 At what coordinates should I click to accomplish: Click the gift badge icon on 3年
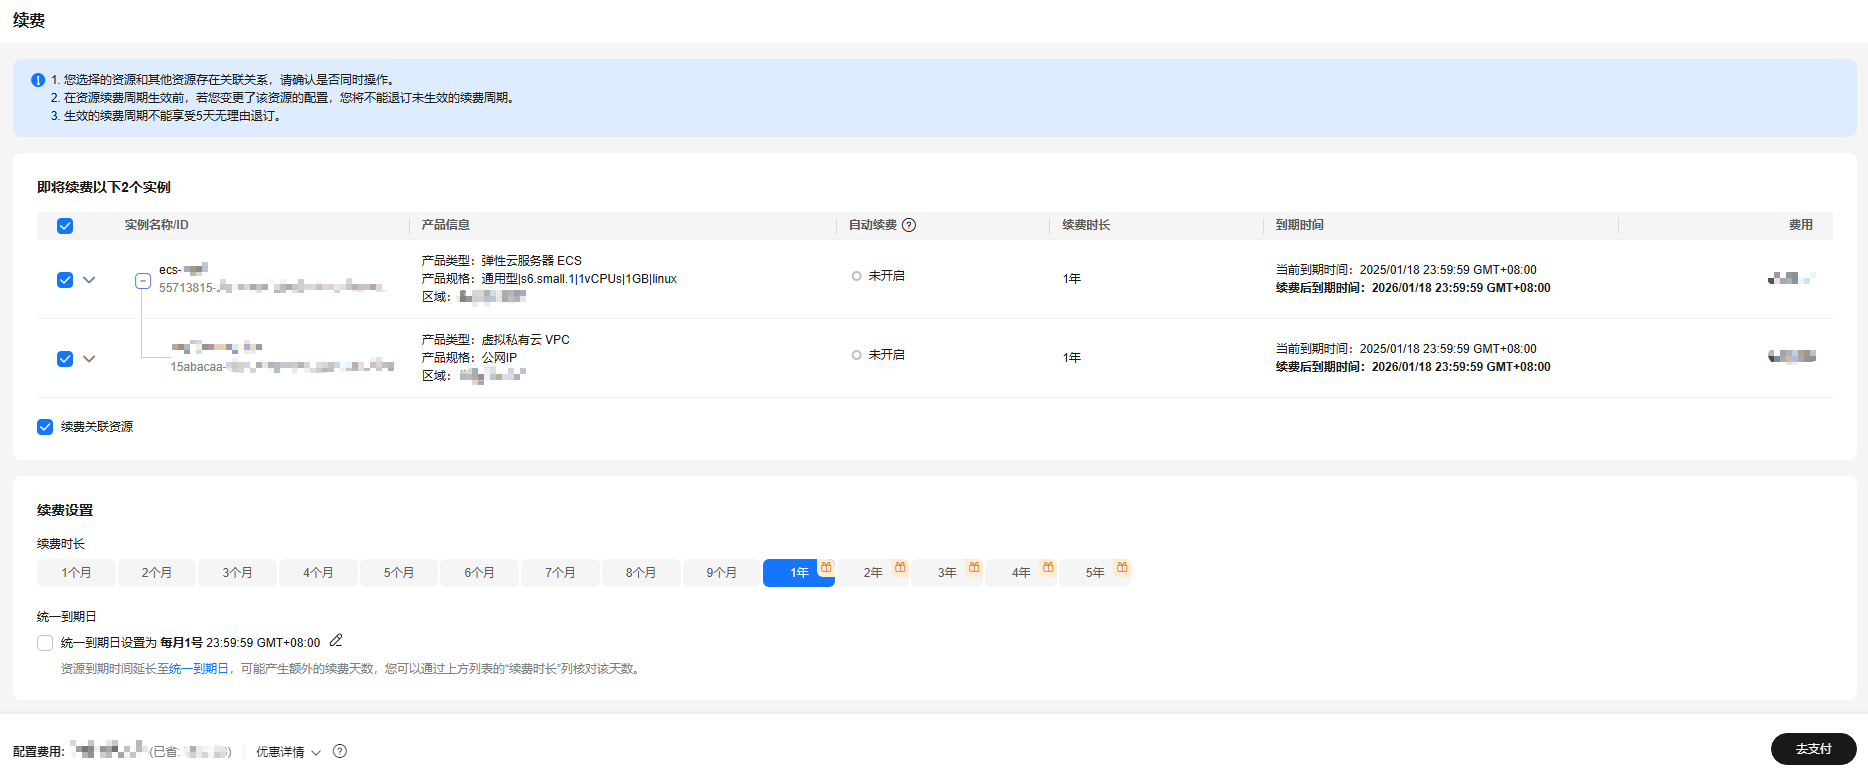[x=974, y=567]
